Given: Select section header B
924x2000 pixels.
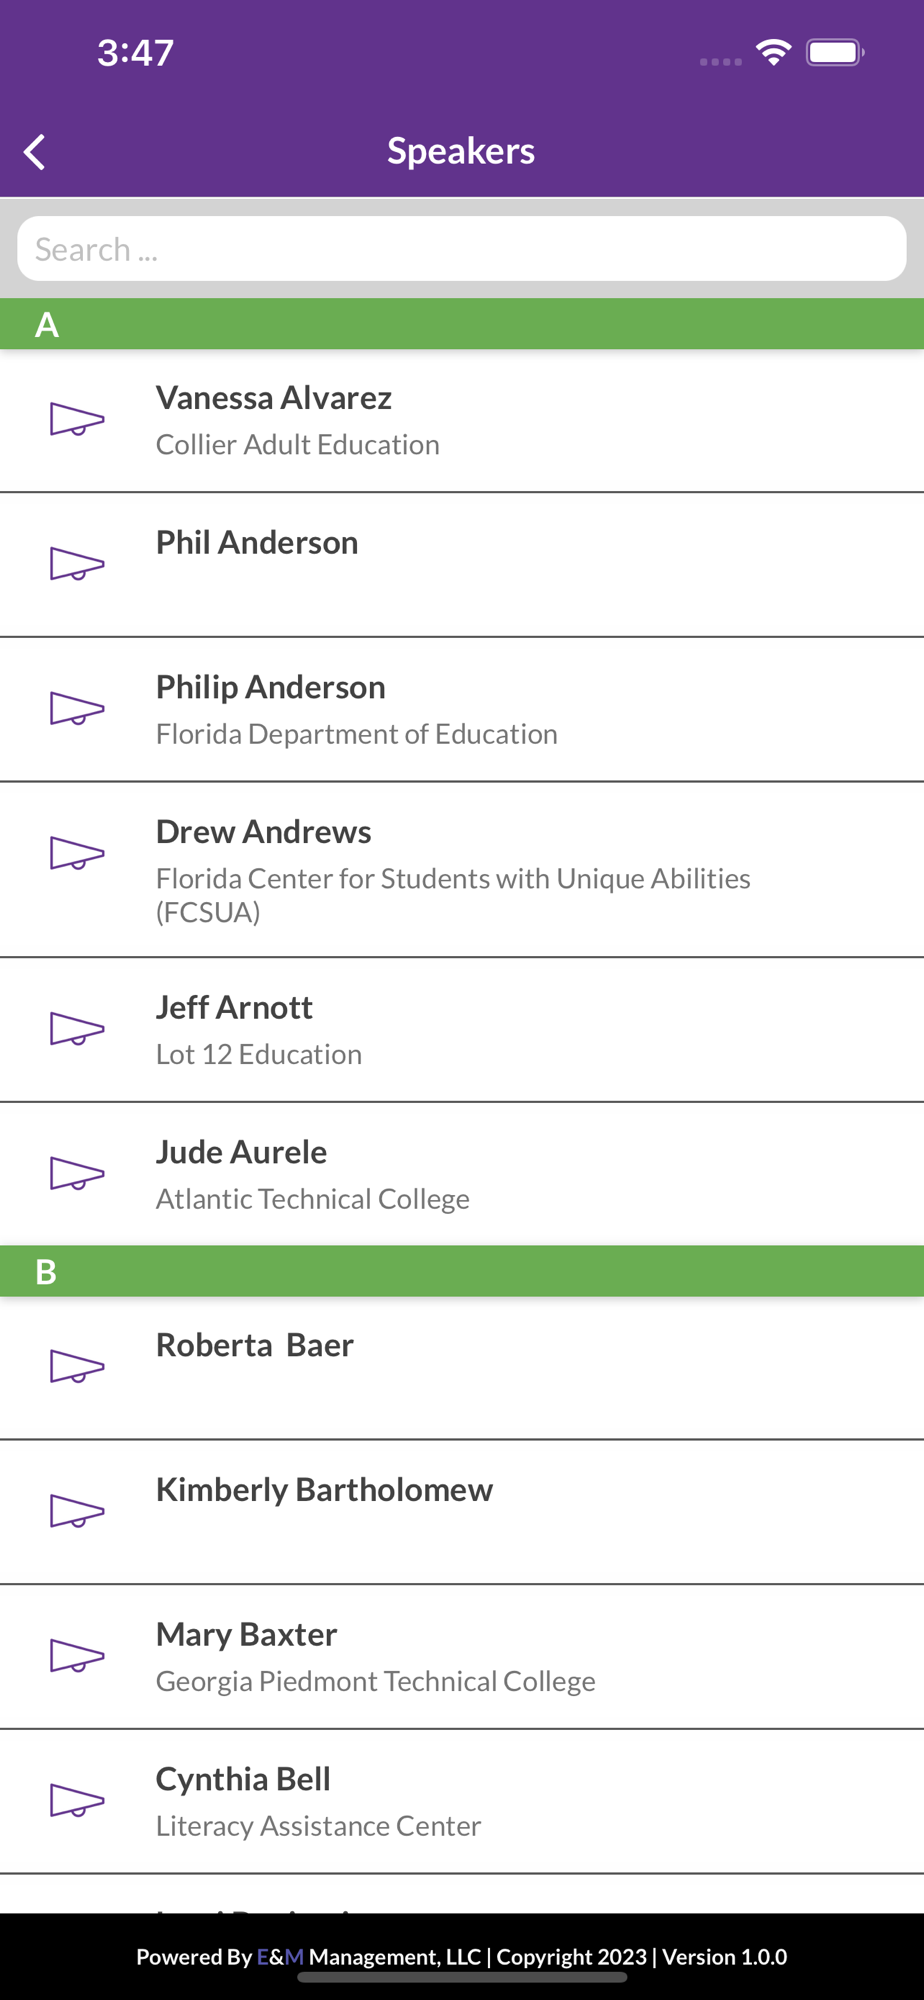Looking at the screenshot, I should pyautogui.click(x=462, y=1271).
